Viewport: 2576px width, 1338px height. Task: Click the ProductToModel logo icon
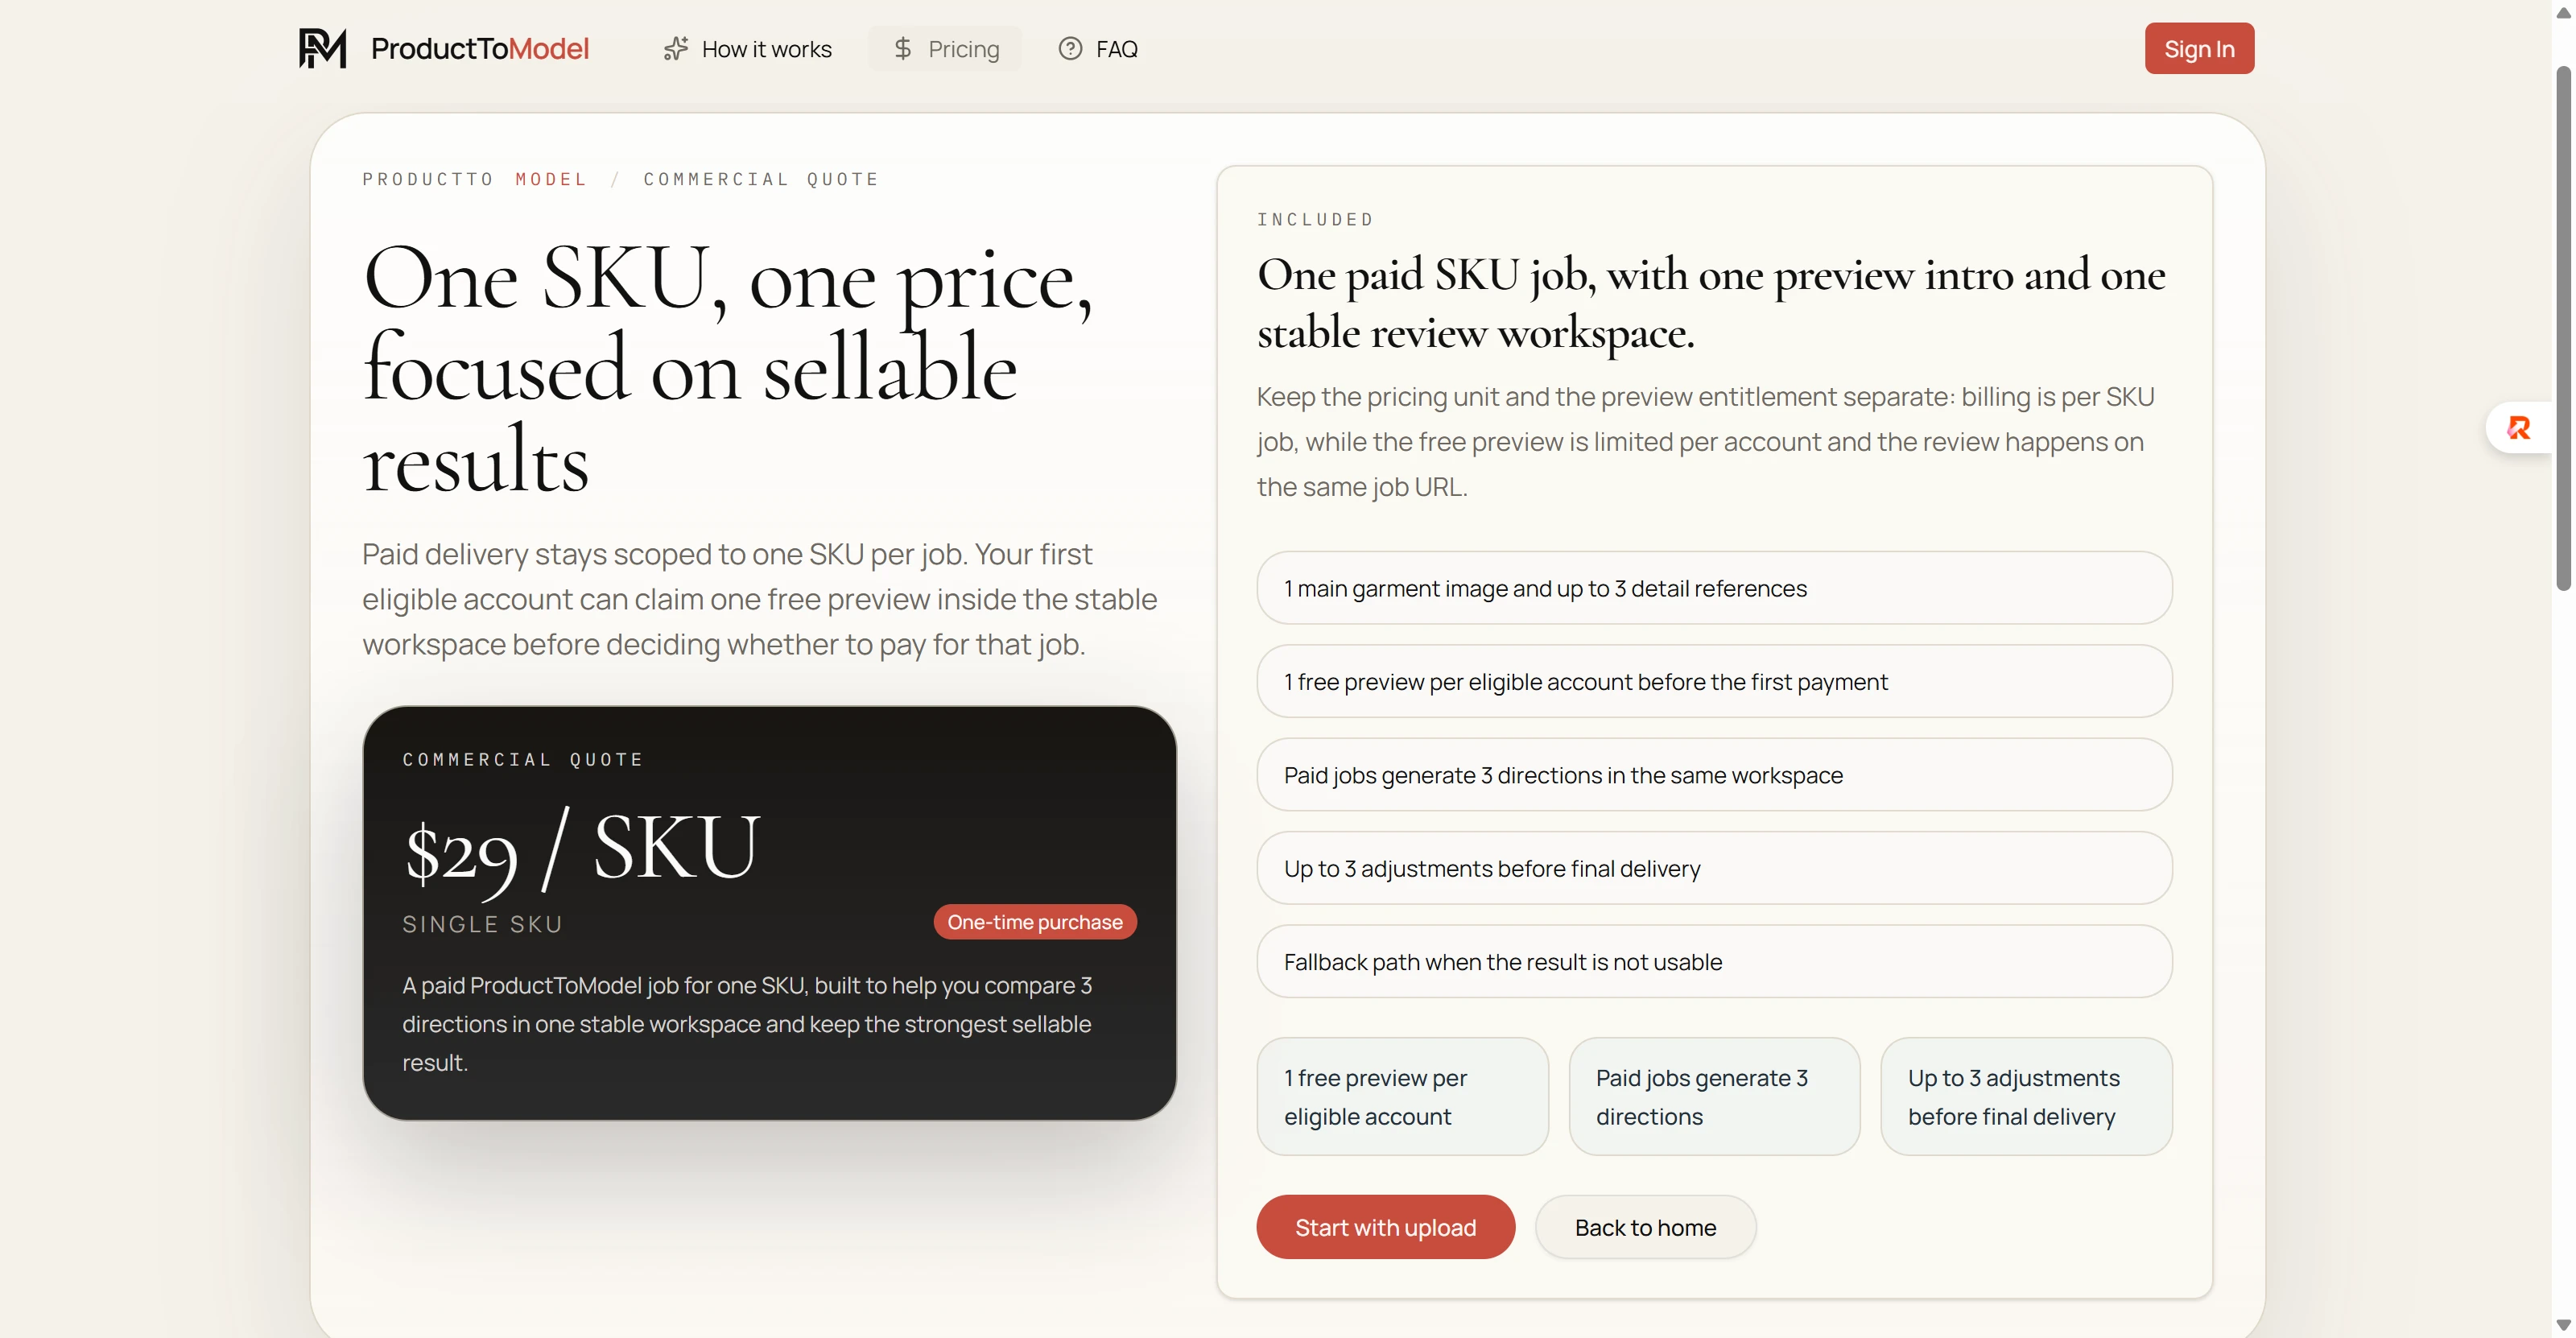pos(322,48)
